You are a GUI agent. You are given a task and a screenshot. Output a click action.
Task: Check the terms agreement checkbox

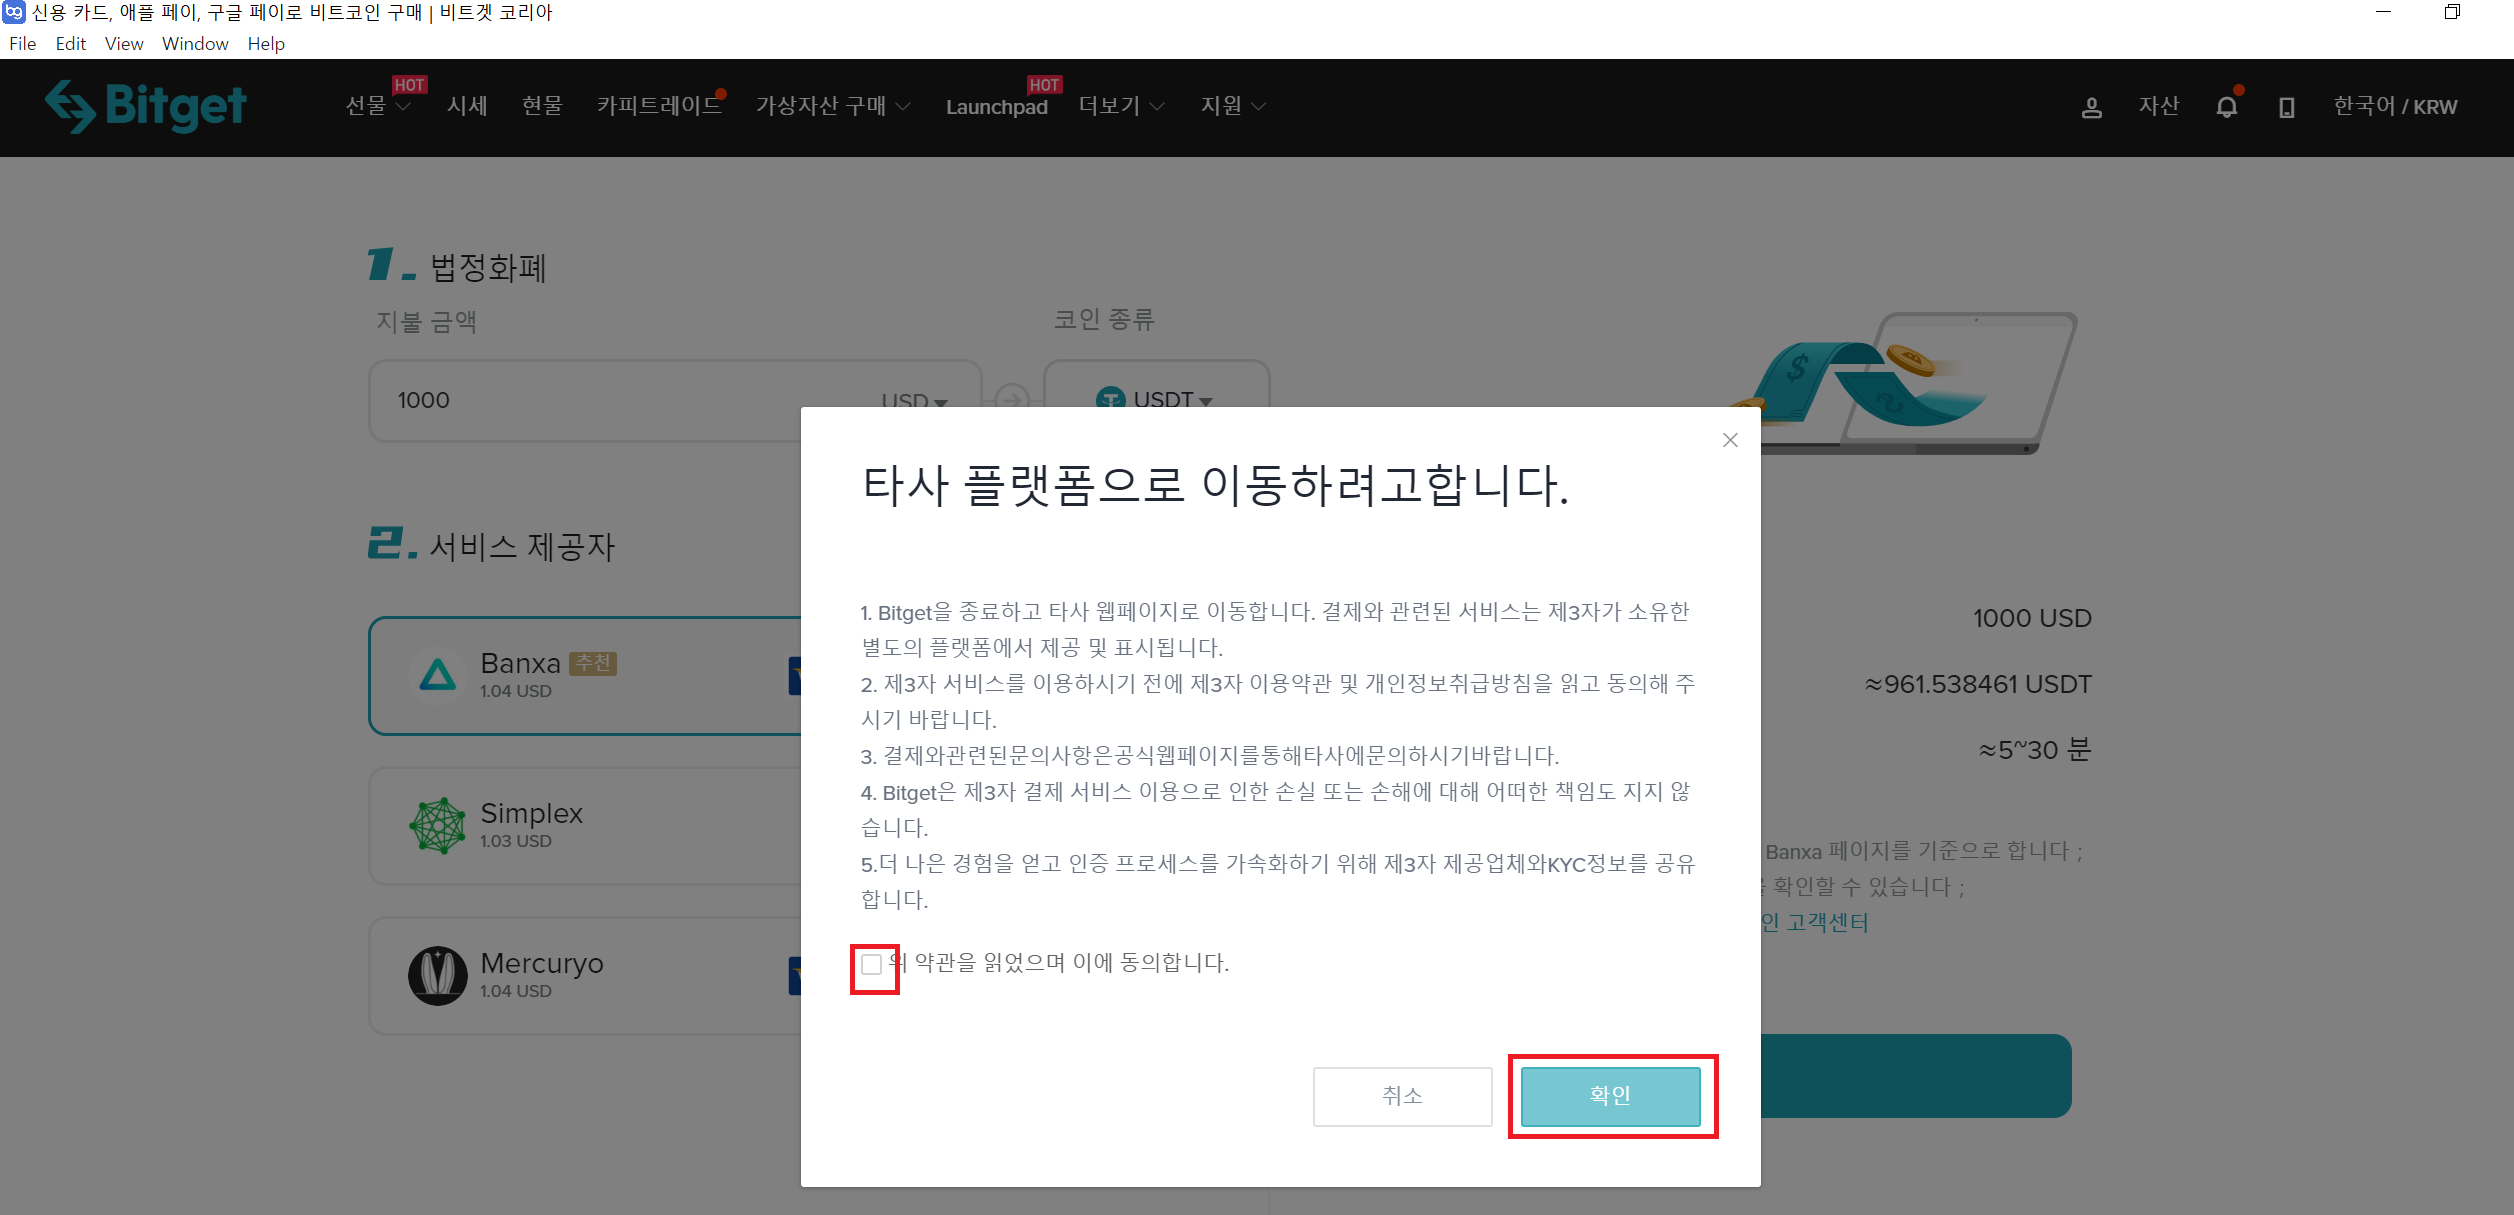point(871,964)
